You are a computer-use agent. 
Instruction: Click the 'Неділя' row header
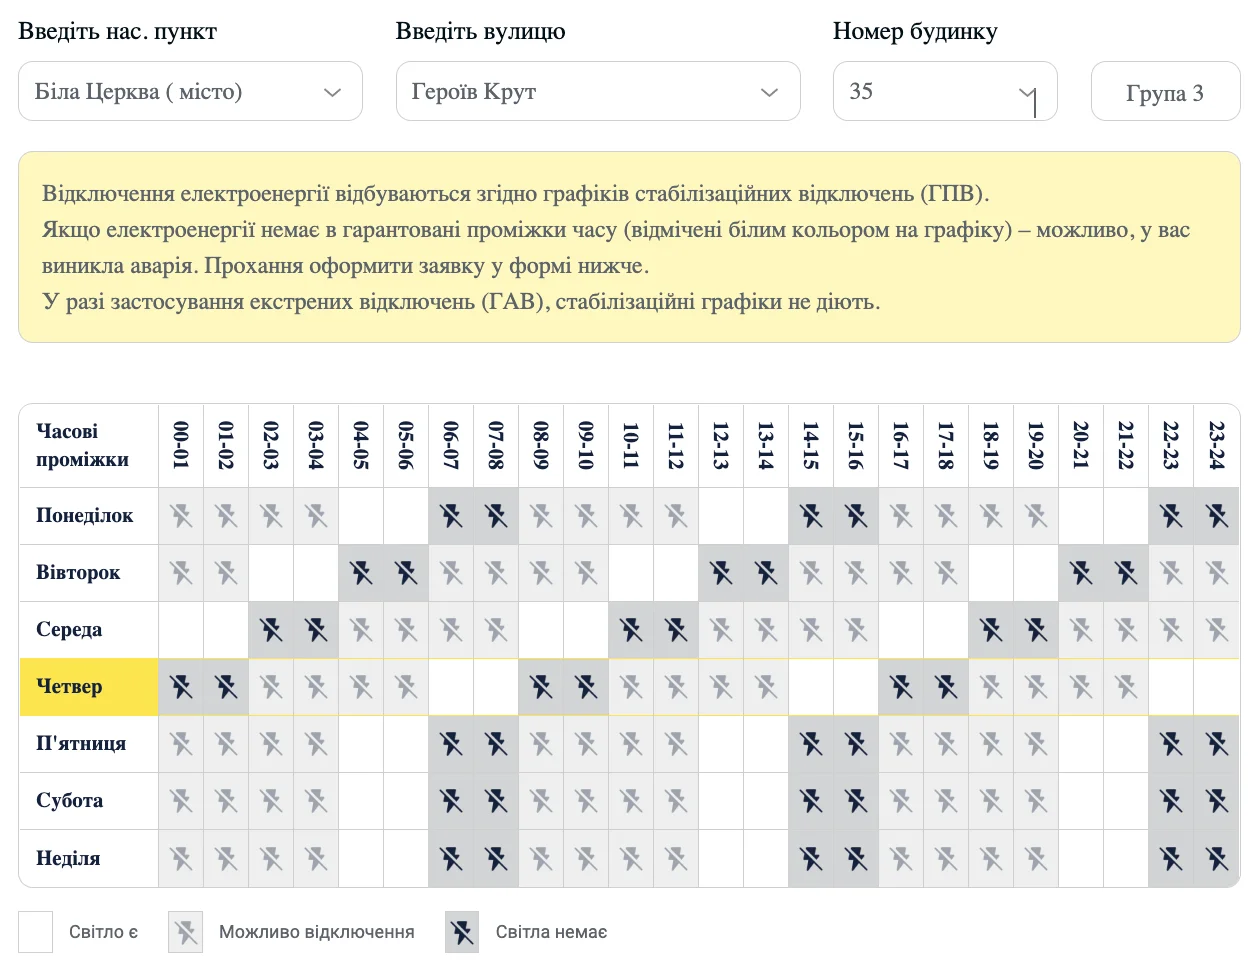click(89, 858)
